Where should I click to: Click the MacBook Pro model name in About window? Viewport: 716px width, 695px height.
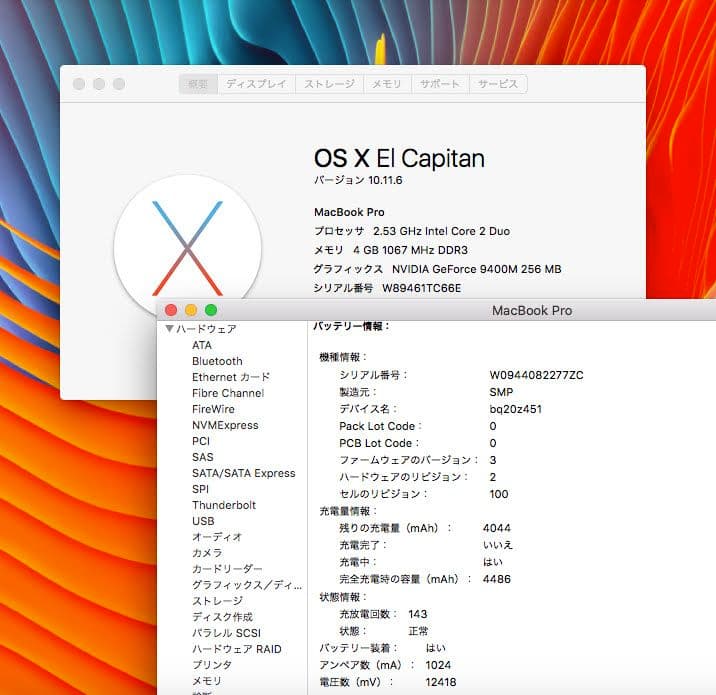click(349, 212)
